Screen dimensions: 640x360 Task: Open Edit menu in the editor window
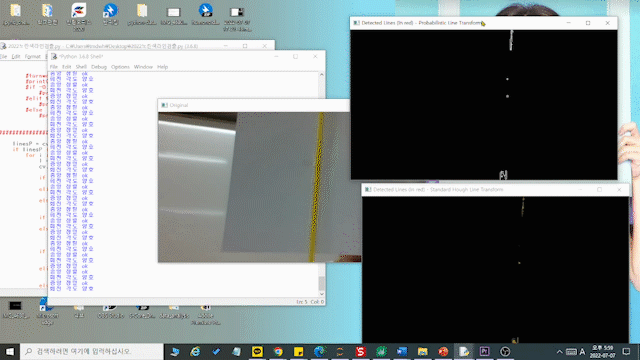click(x=16, y=56)
